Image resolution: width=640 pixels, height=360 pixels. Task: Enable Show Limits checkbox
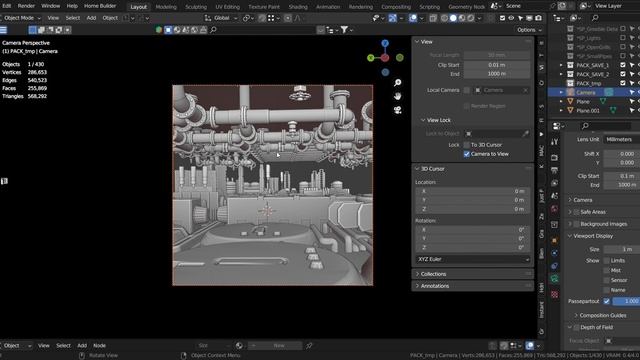point(607,260)
